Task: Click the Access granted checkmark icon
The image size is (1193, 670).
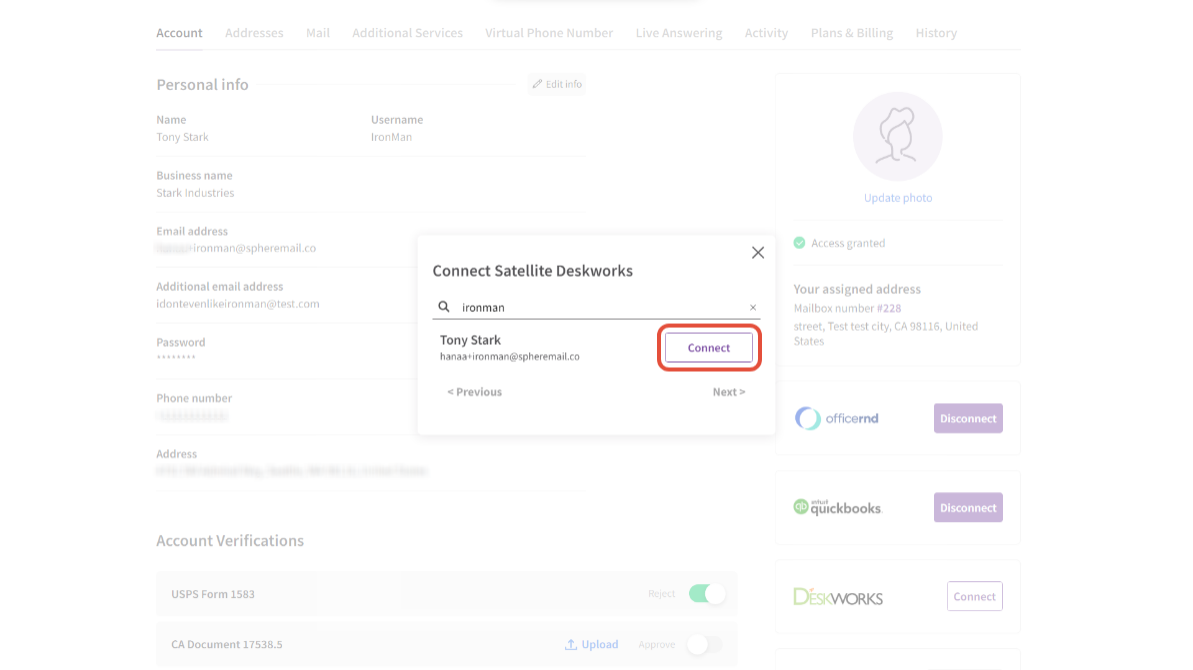Action: pyautogui.click(x=800, y=243)
